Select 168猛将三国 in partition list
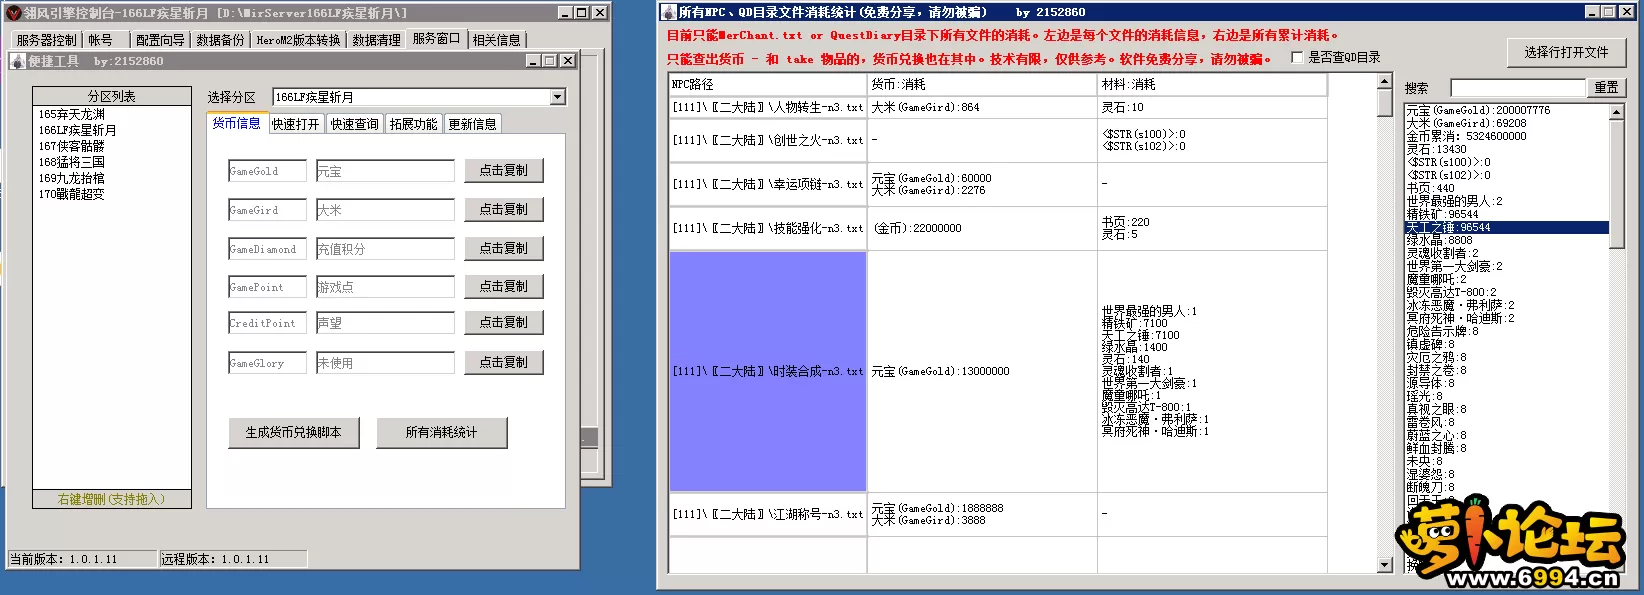 tap(72, 162)
